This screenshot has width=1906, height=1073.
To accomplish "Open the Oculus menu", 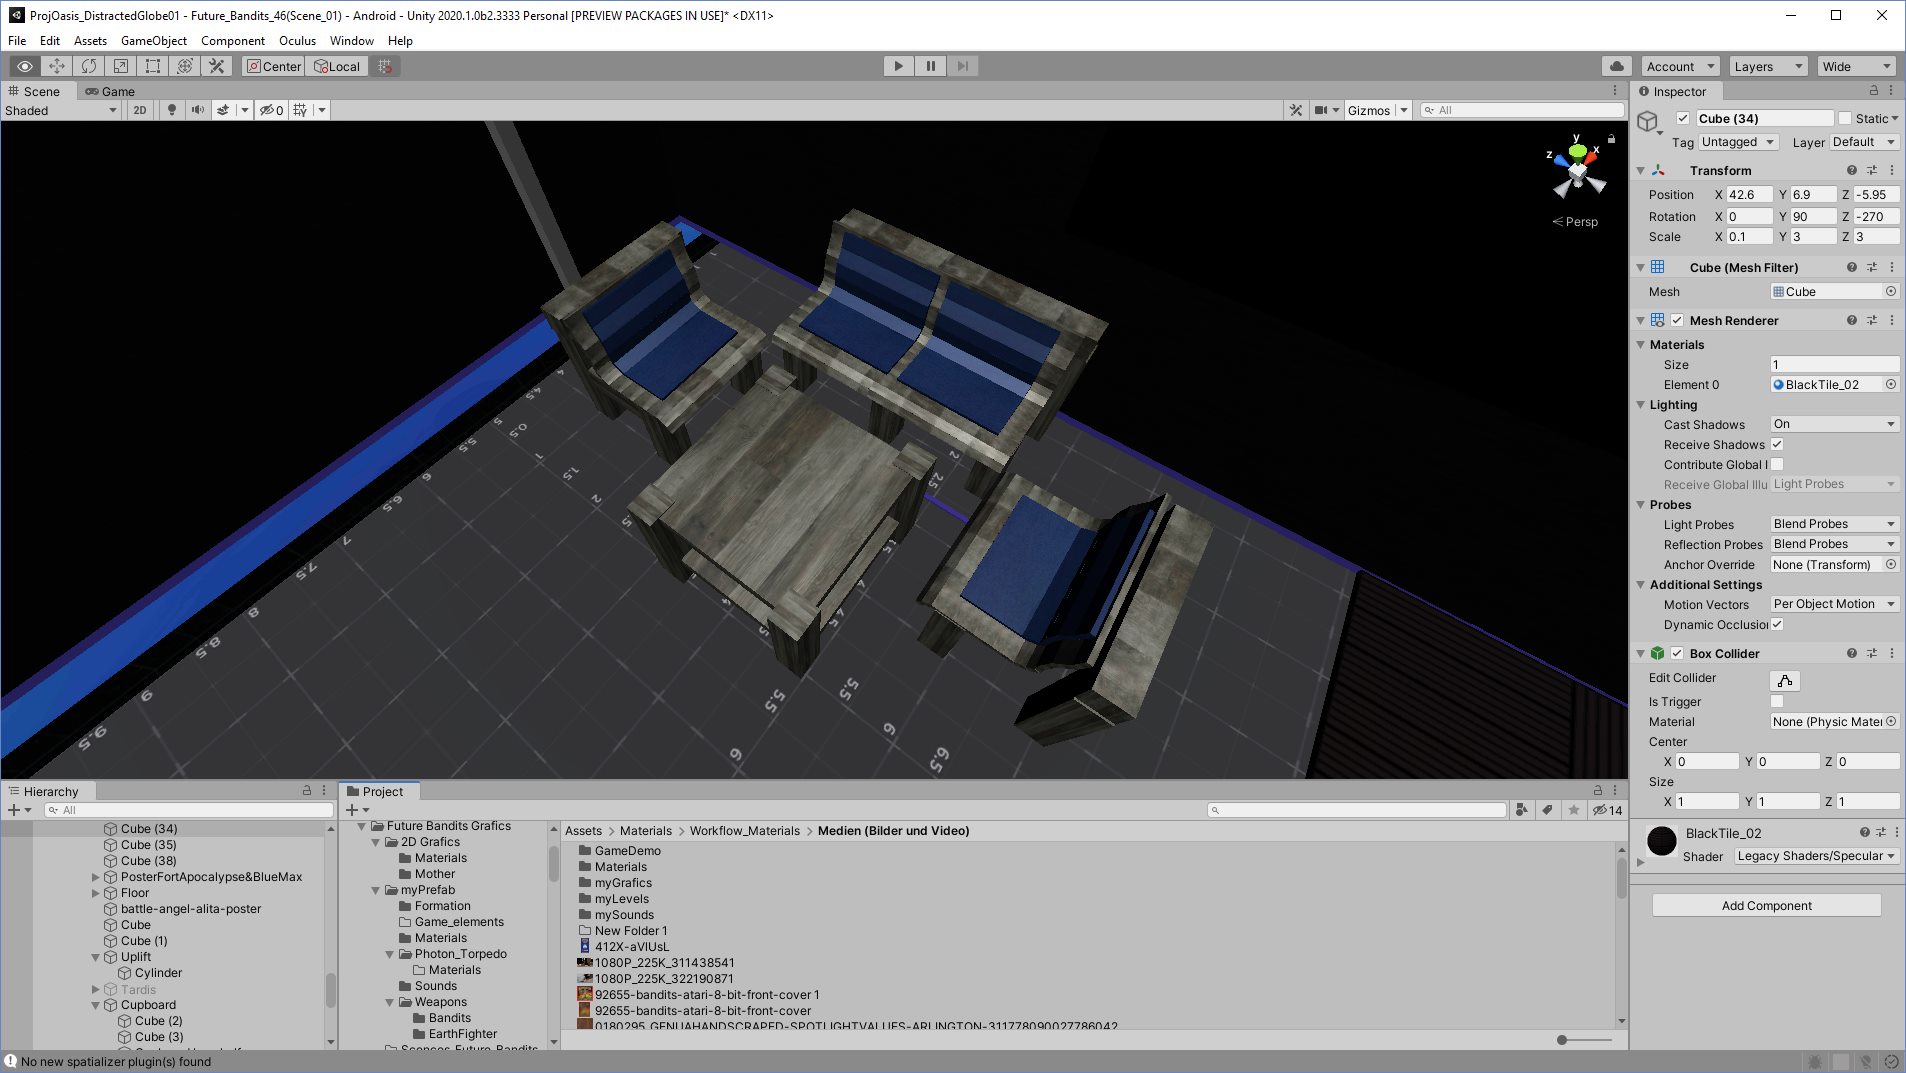I will (297, 41).
